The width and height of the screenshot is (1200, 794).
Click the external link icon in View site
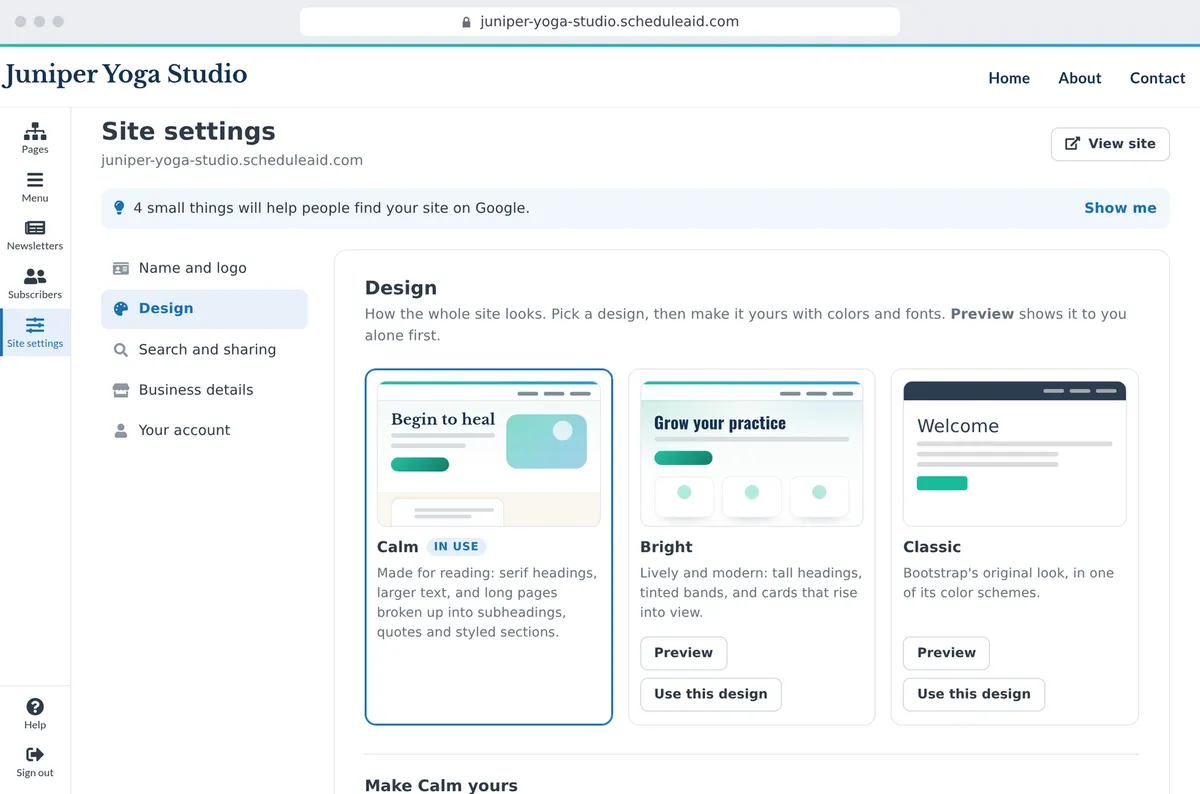(x=1072, y=144)
